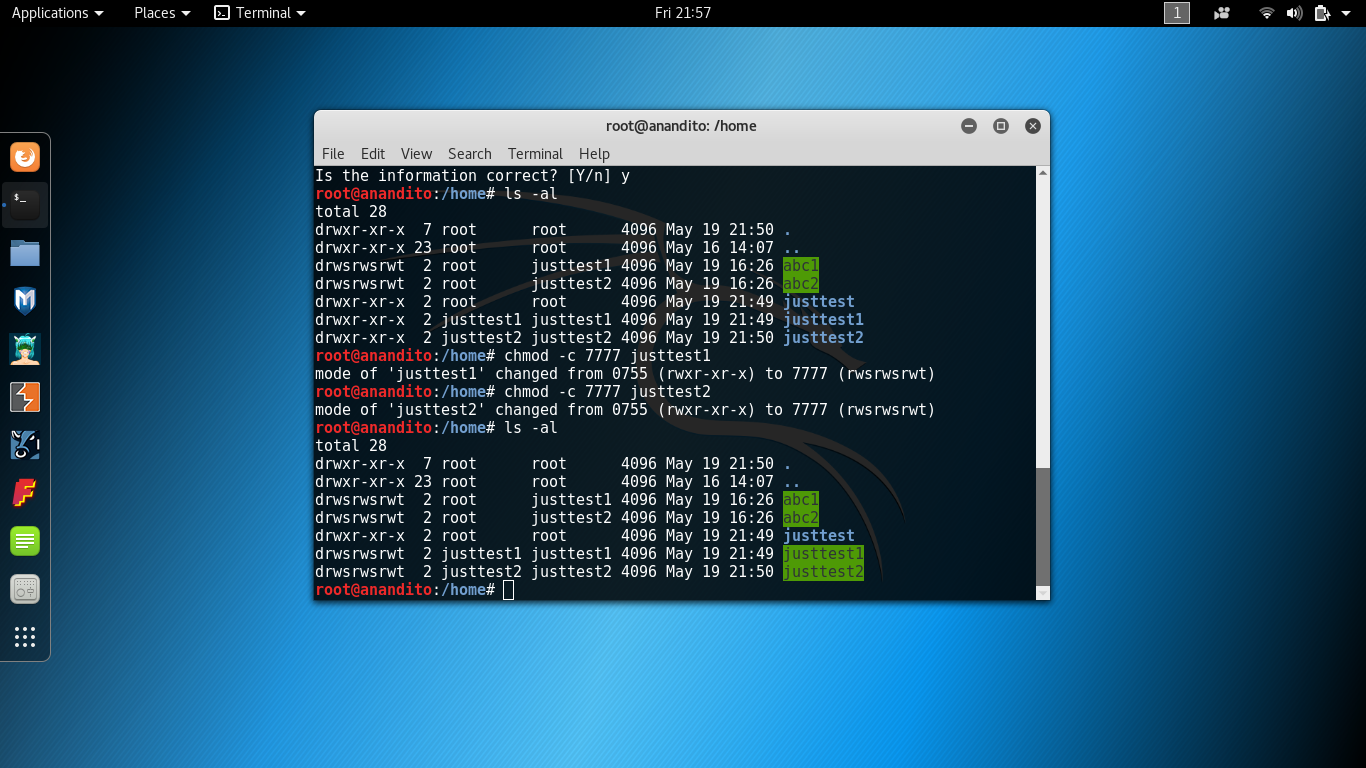Toggle Wi-Fi via the network icon in top panel

click(1265, 13)
